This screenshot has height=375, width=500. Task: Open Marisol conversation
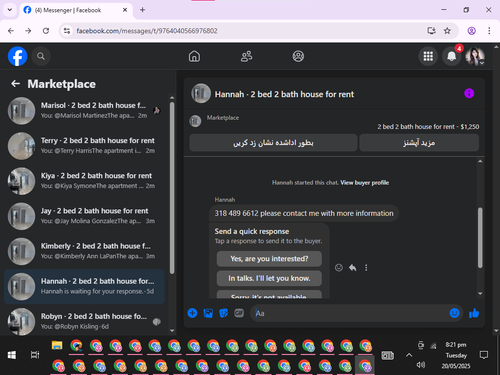84,110
